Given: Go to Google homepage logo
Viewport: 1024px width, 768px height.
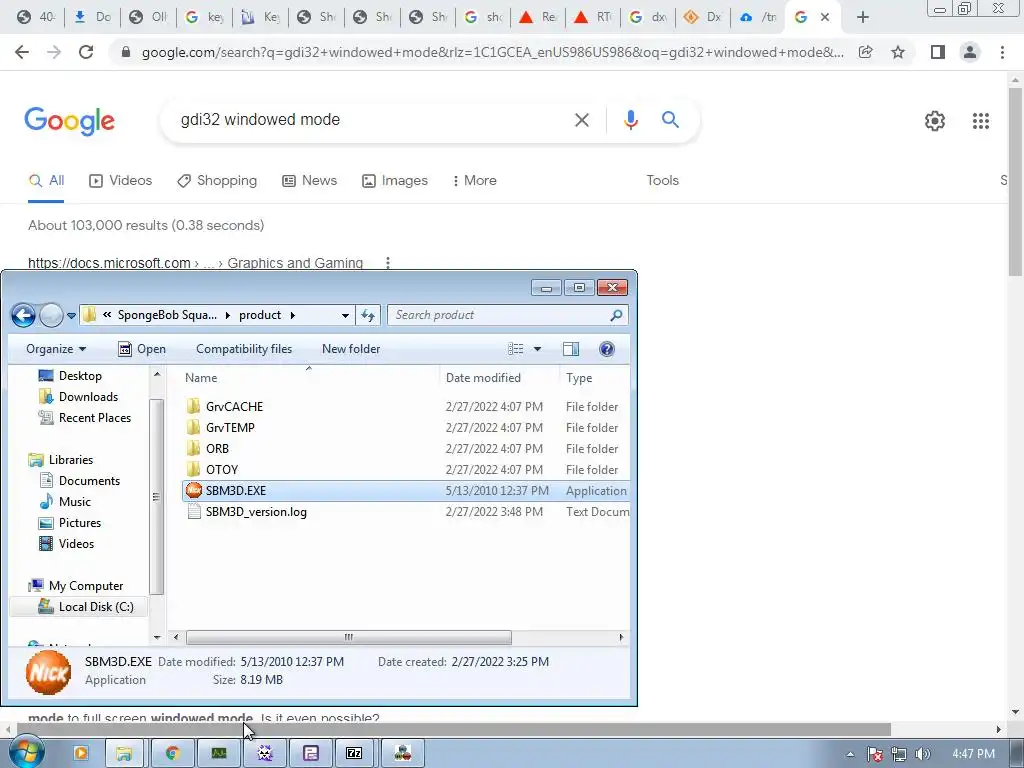Looking at the screenshot, I should [69, 121].
